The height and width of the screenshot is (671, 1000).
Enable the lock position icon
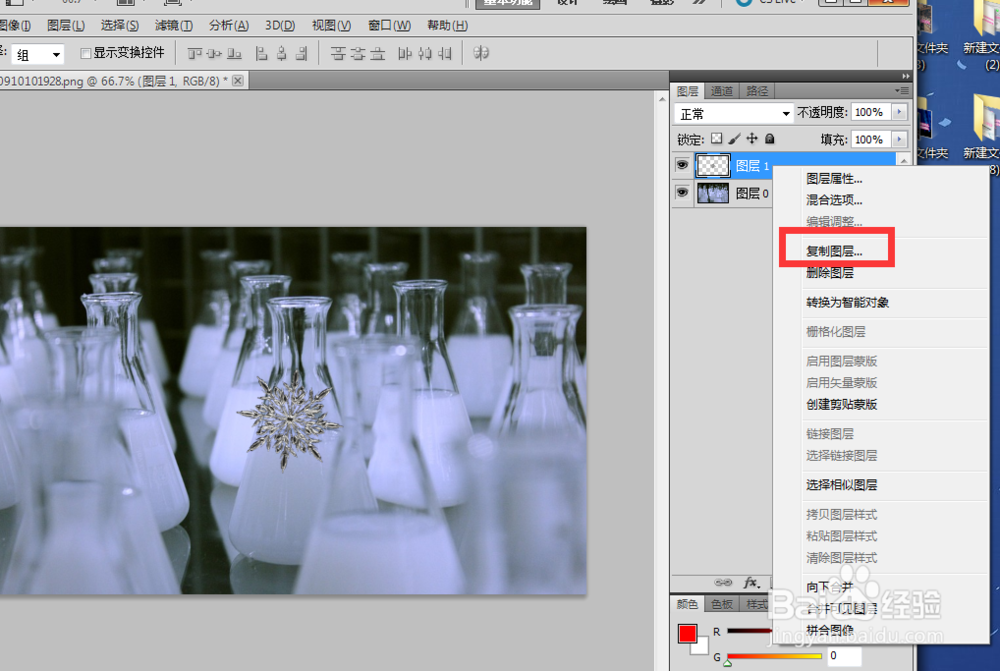tap(751, 139)
